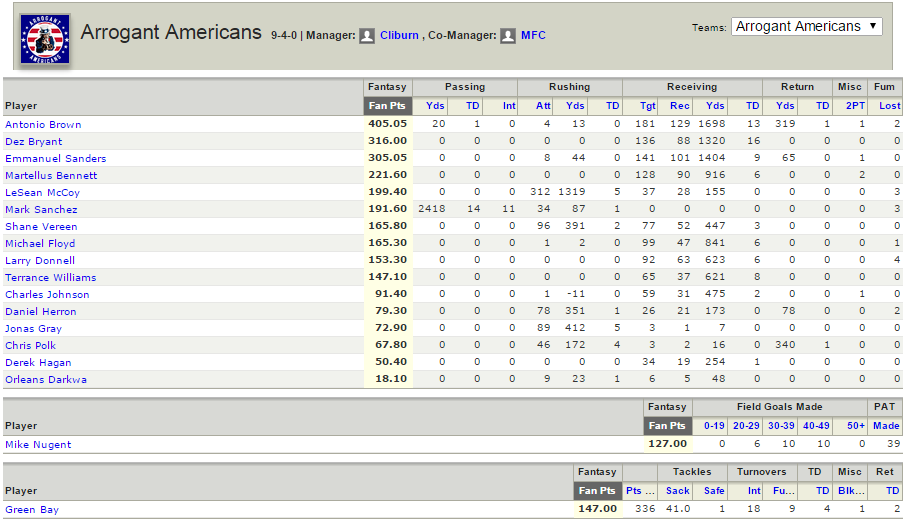Sort by Passing Yds column
The image size is (908, 524).
(x=435, y=106)
